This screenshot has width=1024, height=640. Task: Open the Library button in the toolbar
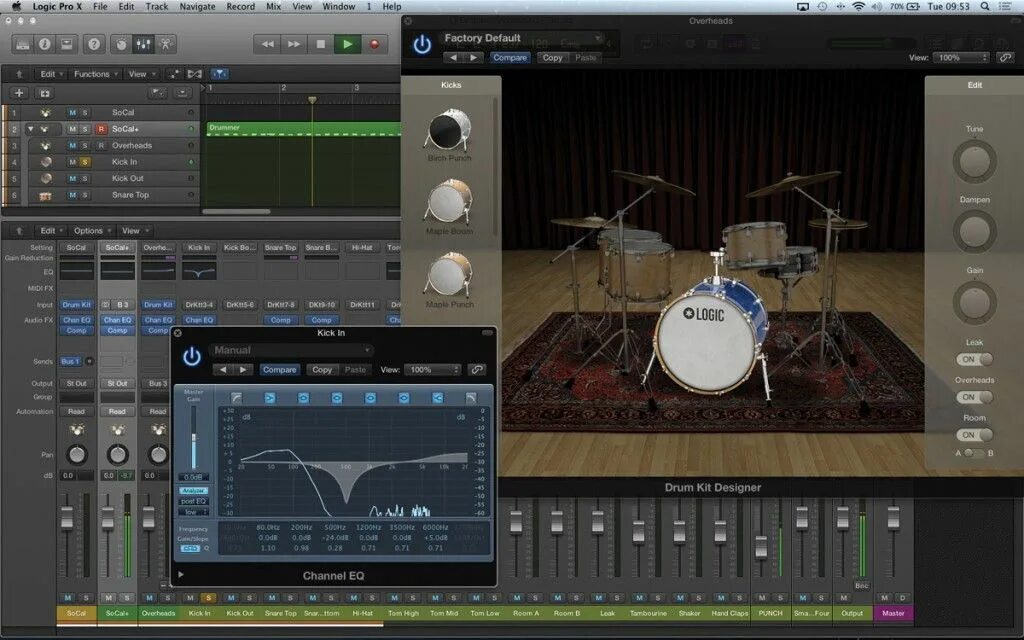[x=23, y=44]
